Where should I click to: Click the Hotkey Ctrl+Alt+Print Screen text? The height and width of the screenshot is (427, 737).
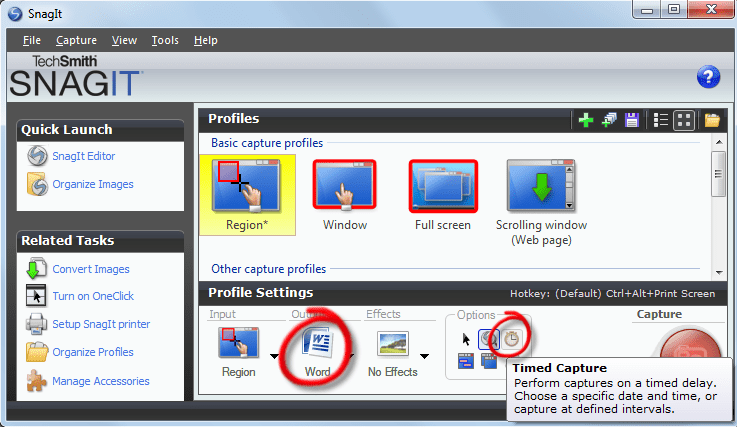point(612,293)
